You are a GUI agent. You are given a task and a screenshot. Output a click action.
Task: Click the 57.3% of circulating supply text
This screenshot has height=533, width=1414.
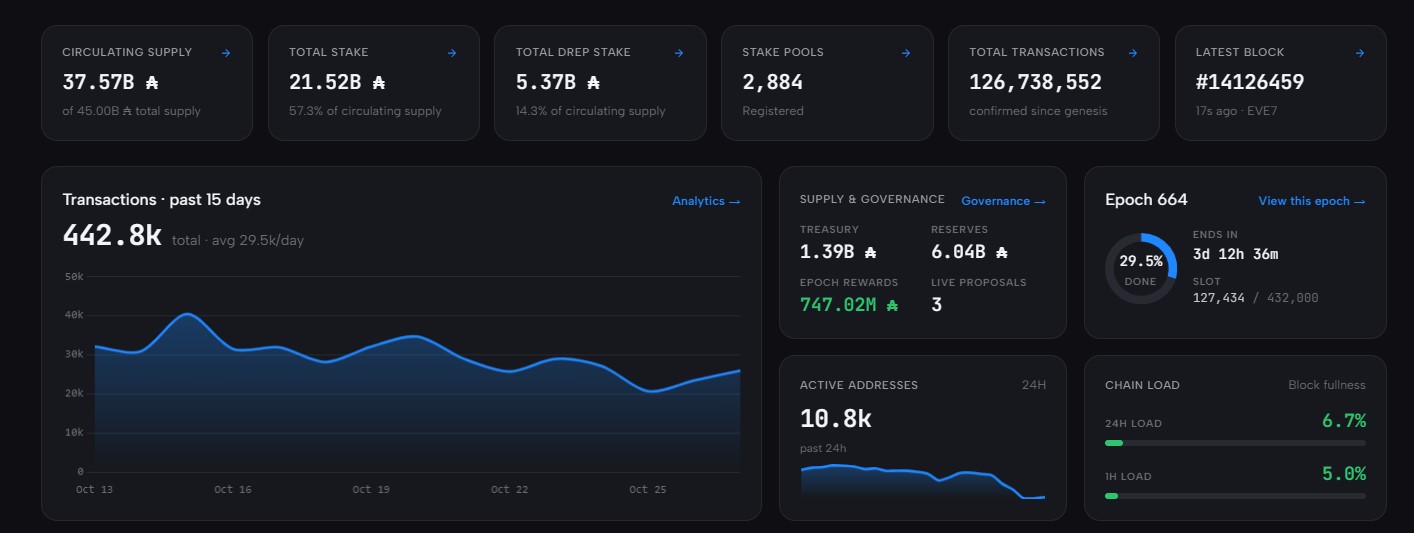[365, 111]
